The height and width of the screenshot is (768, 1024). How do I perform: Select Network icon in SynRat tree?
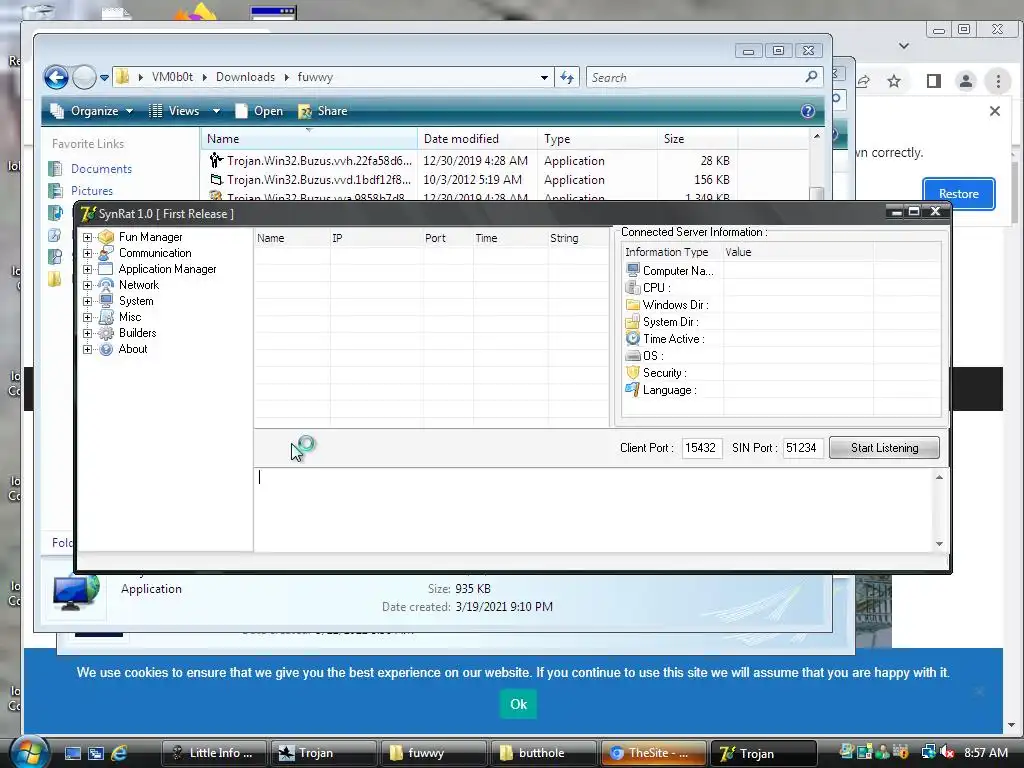(106, 285)
